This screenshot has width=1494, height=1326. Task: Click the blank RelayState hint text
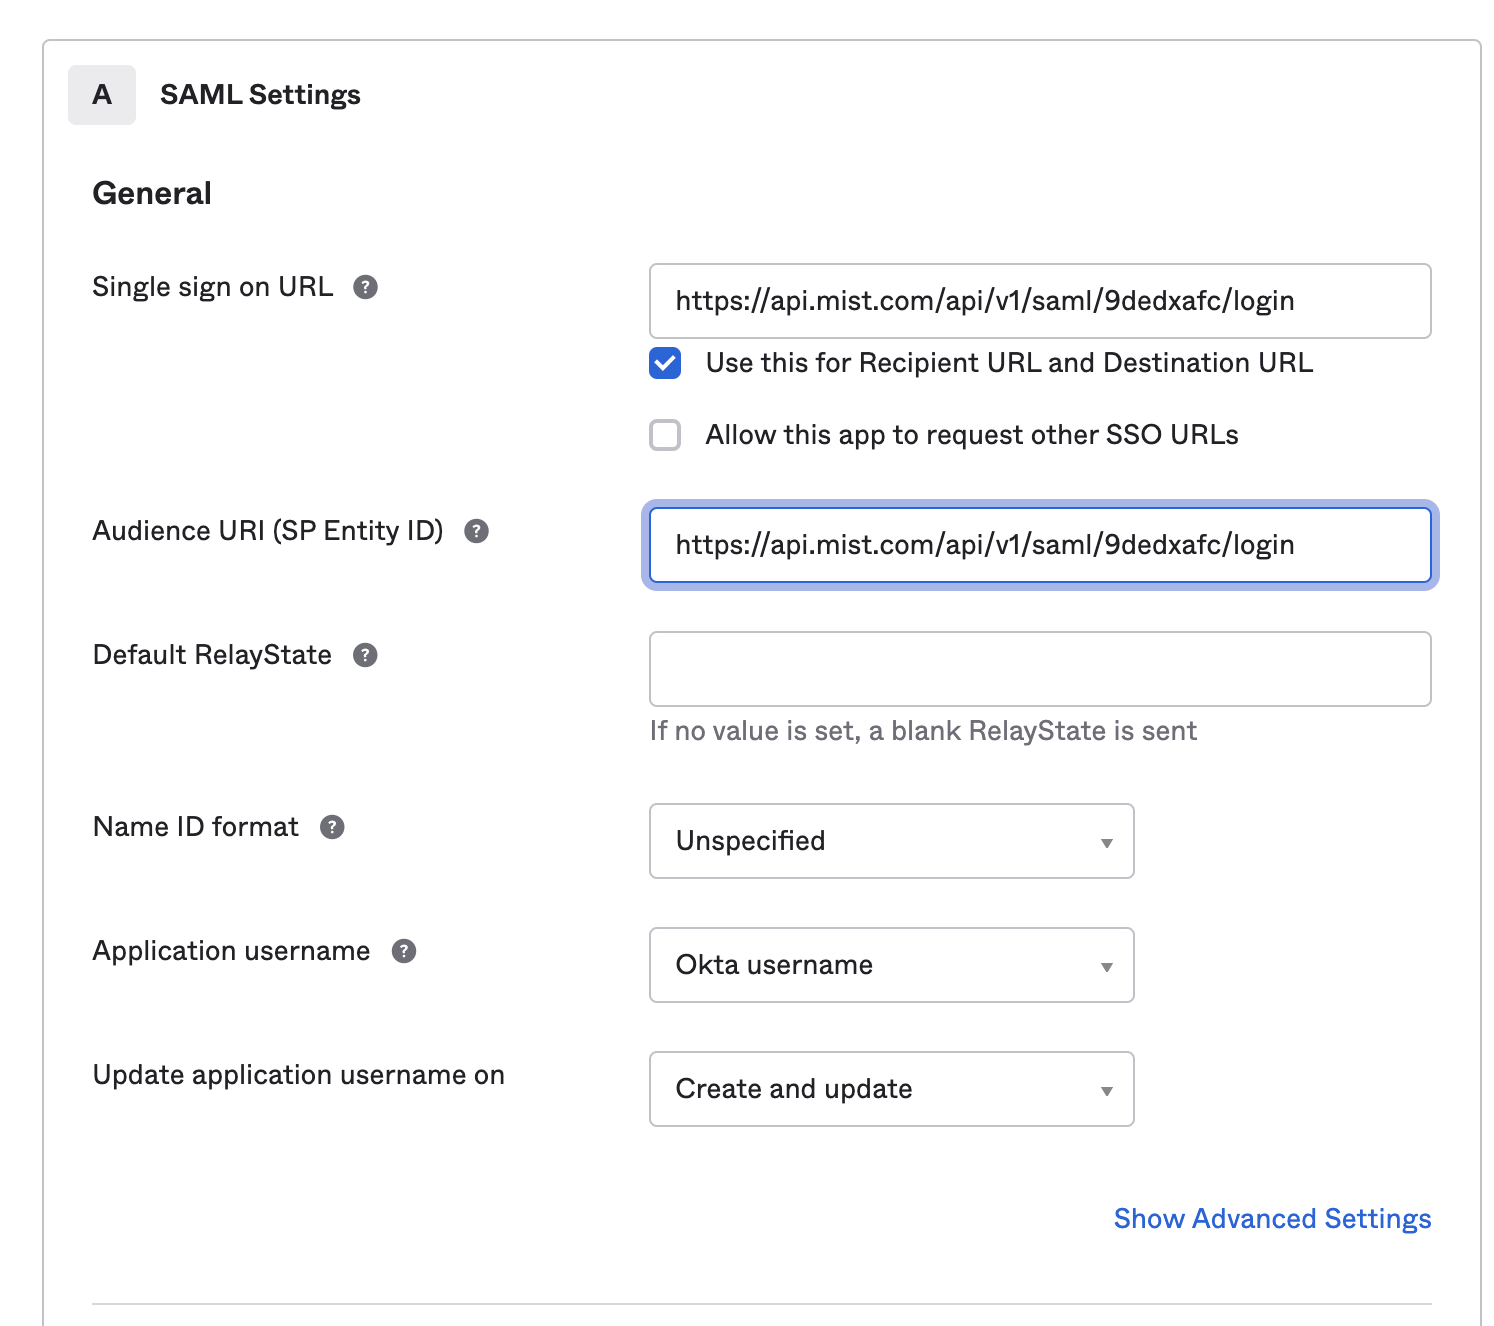[x=922, y=731]
